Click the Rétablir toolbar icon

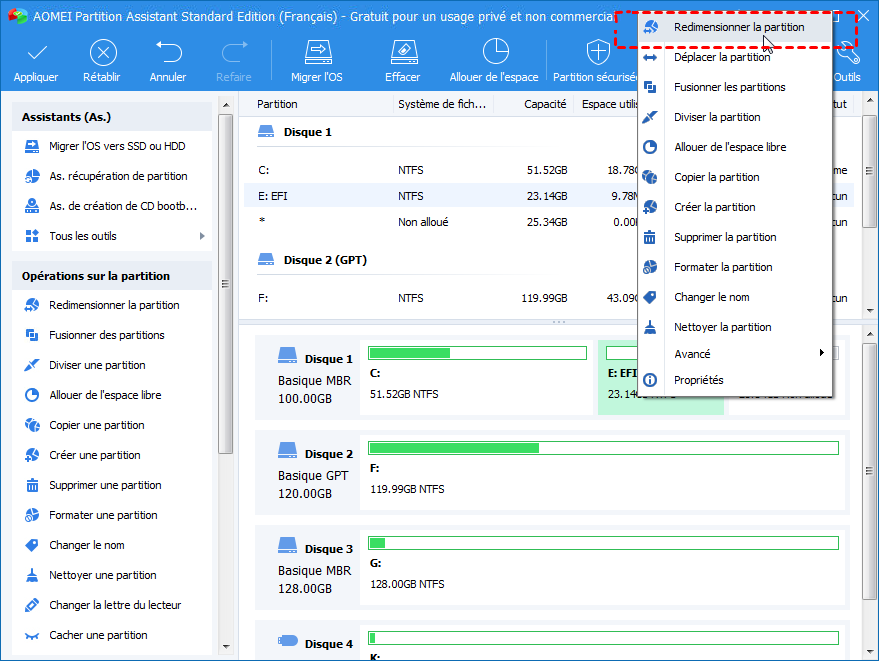(103, 53)
